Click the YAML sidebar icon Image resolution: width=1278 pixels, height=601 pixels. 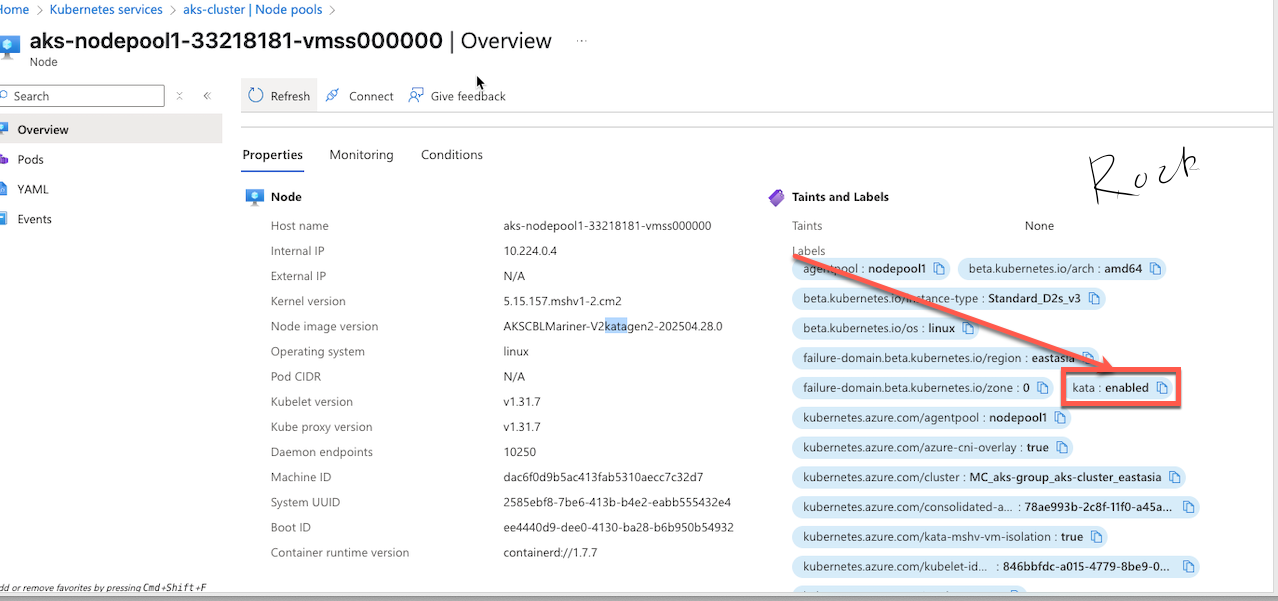click(x=4, y=189)
